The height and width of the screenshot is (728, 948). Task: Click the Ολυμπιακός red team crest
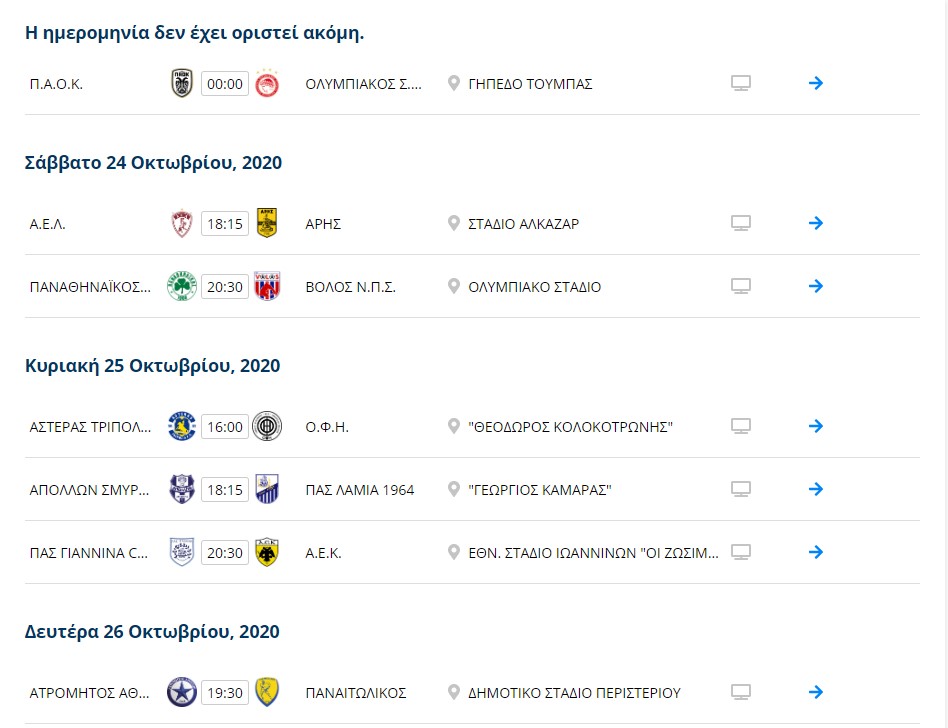tap(267, 83)
